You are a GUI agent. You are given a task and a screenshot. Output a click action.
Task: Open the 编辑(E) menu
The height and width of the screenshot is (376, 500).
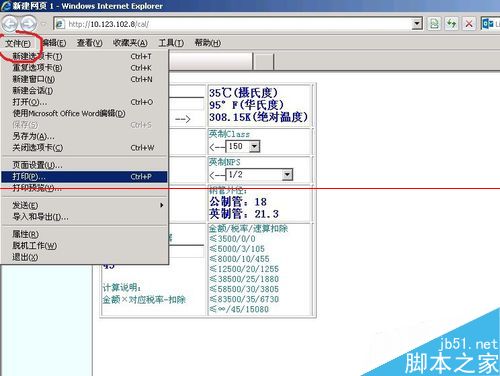[x=54, y=43]
